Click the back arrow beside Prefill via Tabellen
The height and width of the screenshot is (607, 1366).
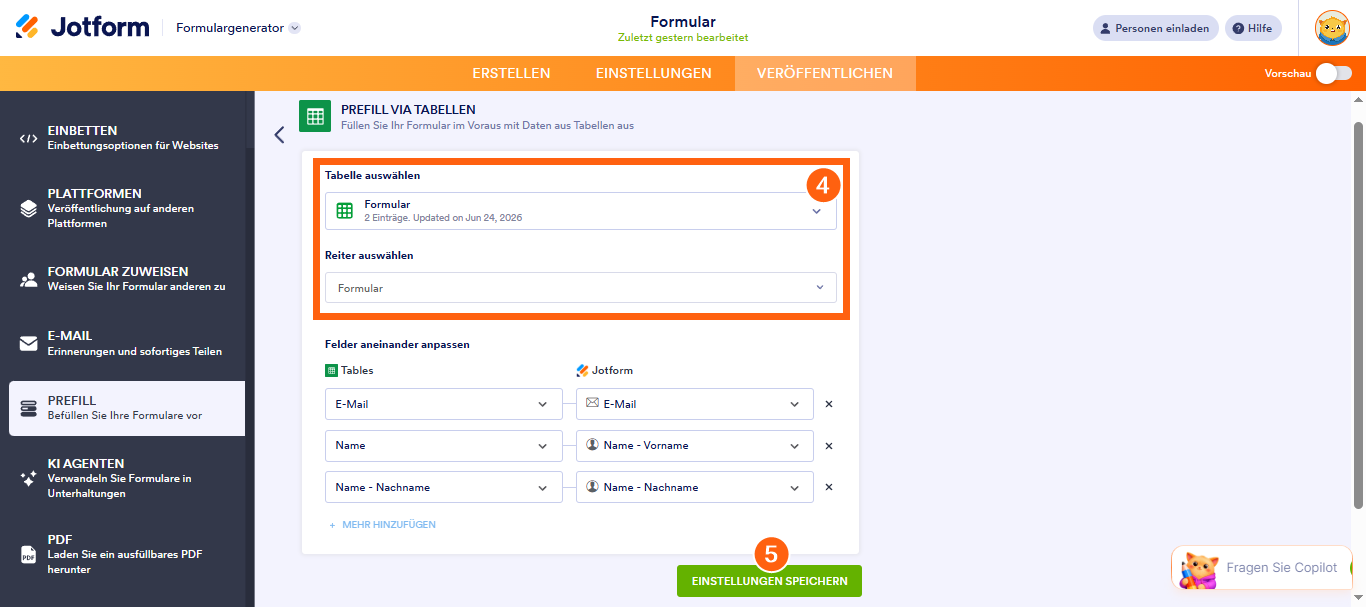(279, 135)
